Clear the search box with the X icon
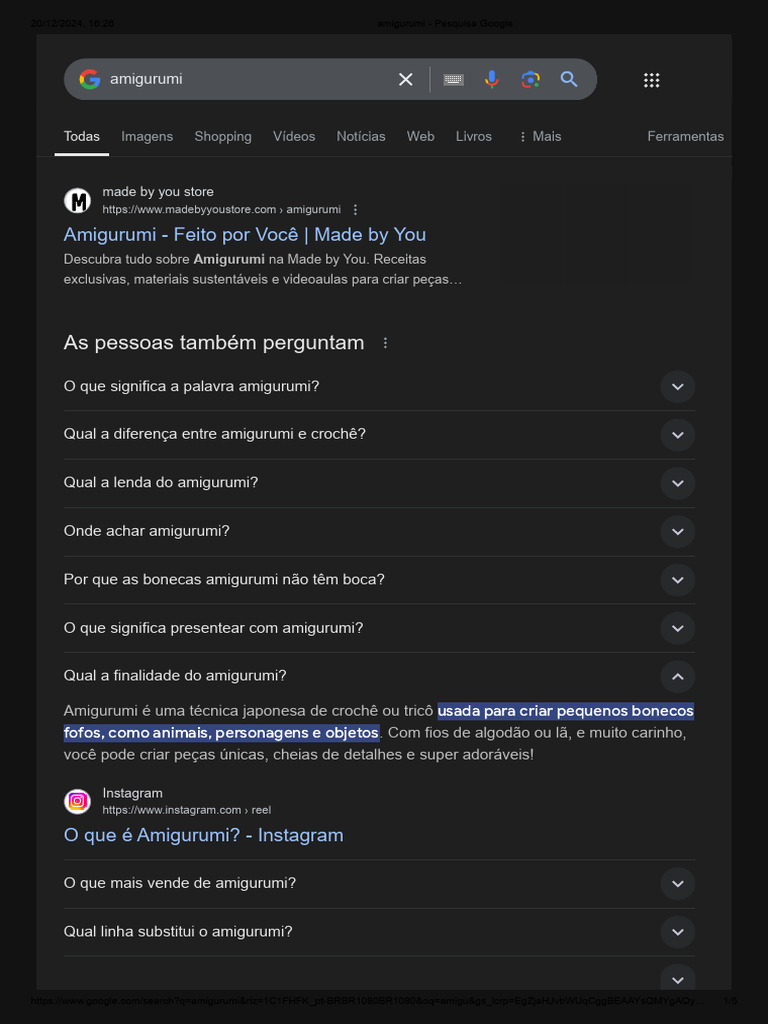The height and width of the screenshot is (1024, 768). tap(406, 80)
